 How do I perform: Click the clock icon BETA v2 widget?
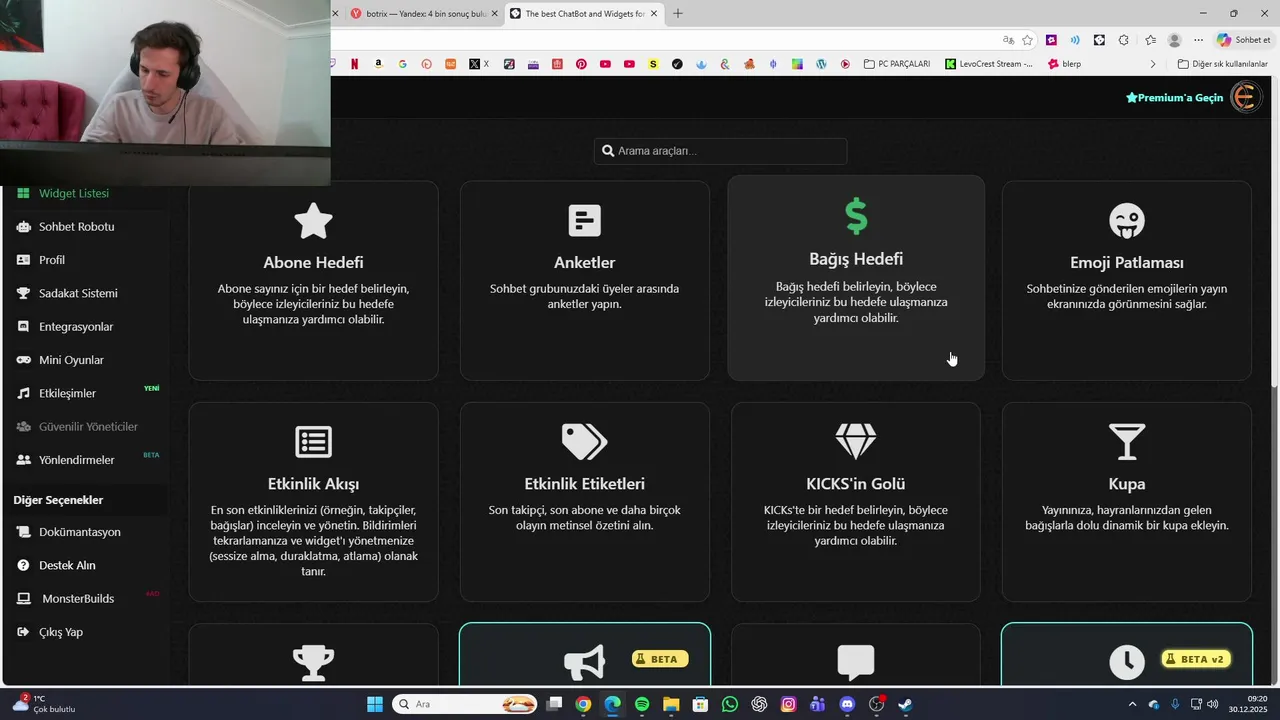(1127, 662)
